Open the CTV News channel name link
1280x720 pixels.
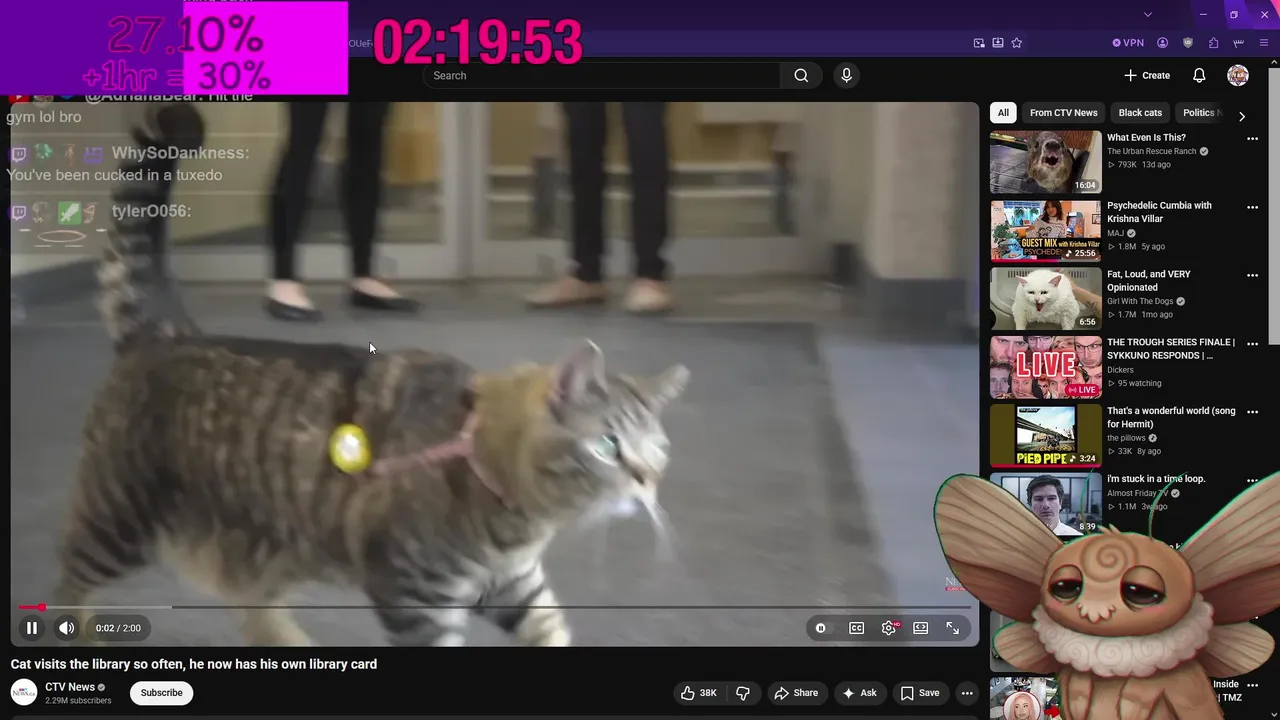70,687
